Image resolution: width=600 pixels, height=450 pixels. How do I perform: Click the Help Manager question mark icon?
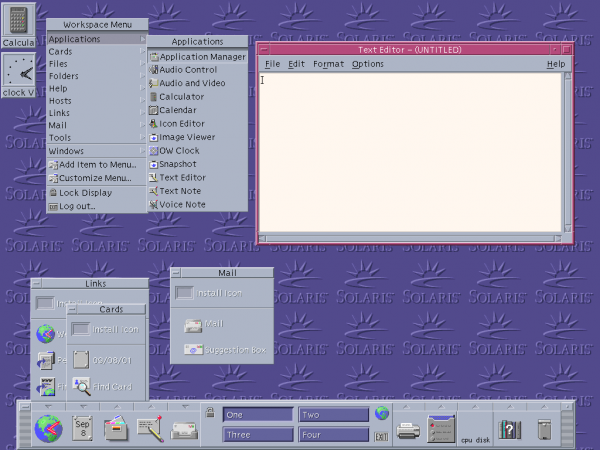(x=509, y=430)
